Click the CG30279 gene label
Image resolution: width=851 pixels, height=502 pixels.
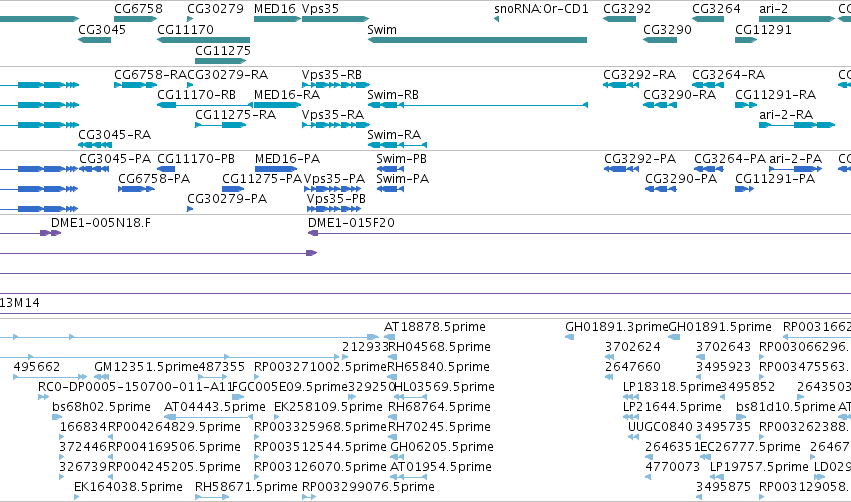[215, 9]
